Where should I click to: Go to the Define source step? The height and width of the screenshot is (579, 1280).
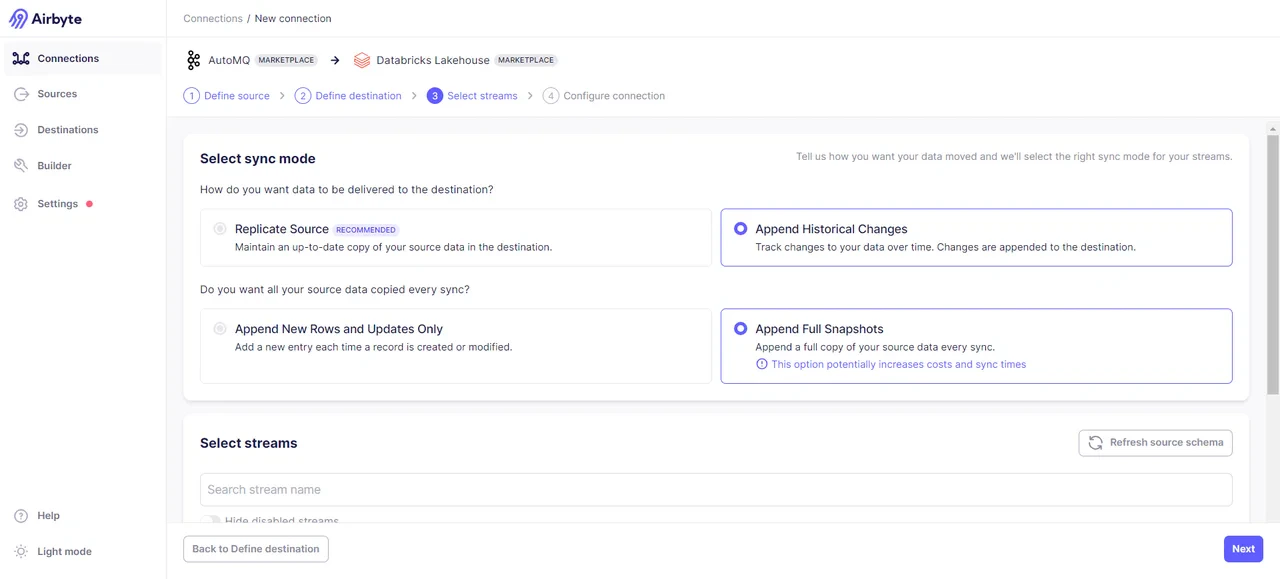tap(236, 95)
